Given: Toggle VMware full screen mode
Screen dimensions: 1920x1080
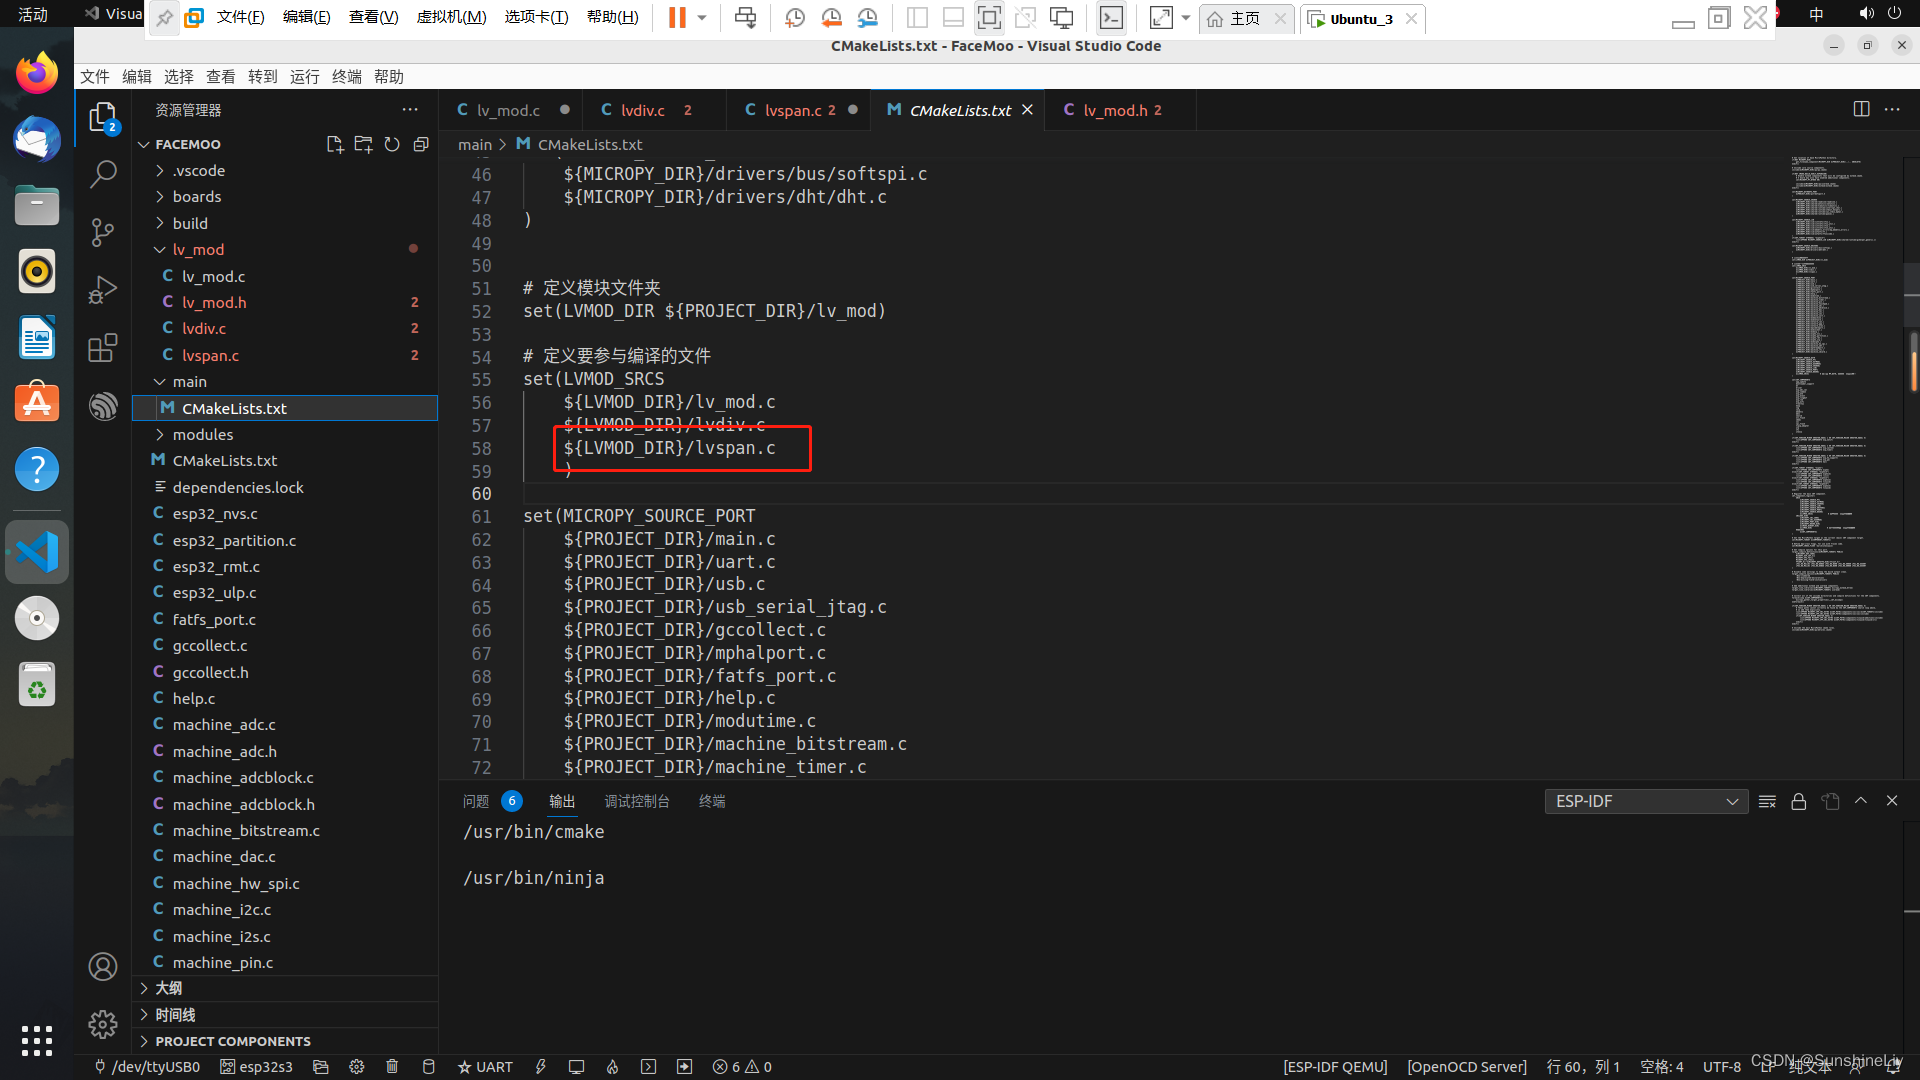Looking at the screenshot, I should (x=1160, y=17).
